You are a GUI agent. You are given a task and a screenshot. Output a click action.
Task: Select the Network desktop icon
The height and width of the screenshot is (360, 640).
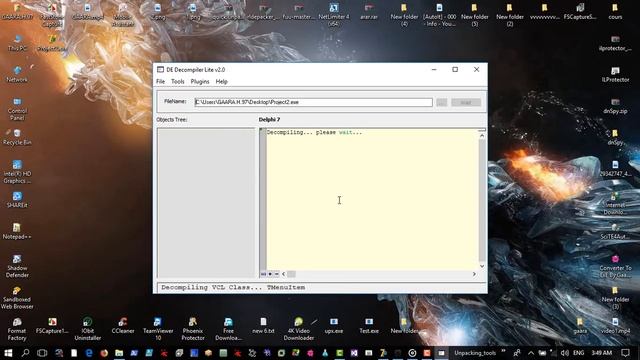point(17,74)
